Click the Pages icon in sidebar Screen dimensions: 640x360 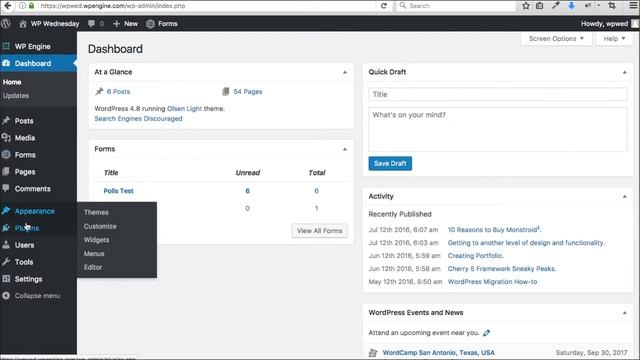(x=6, y=172)
